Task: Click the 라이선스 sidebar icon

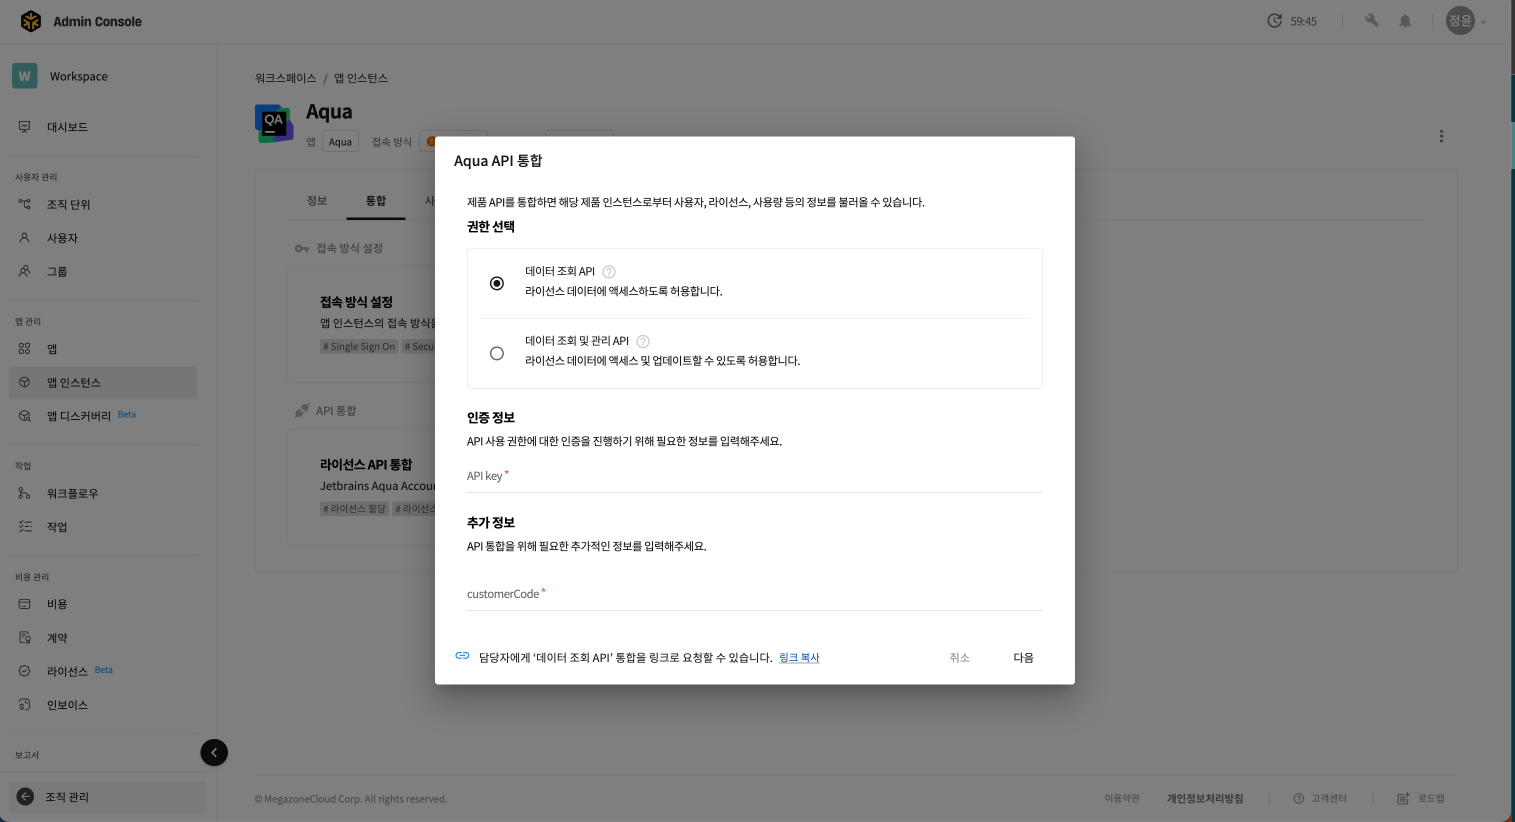Action: coord(25,671)
